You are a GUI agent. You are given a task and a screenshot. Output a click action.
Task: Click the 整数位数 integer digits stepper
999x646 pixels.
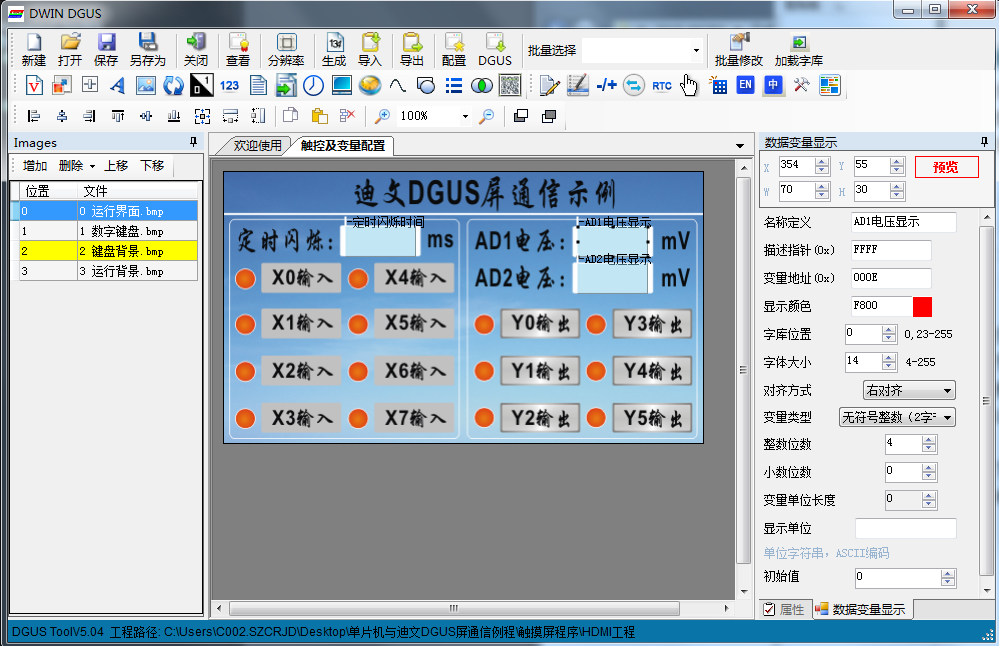point(929,444)
